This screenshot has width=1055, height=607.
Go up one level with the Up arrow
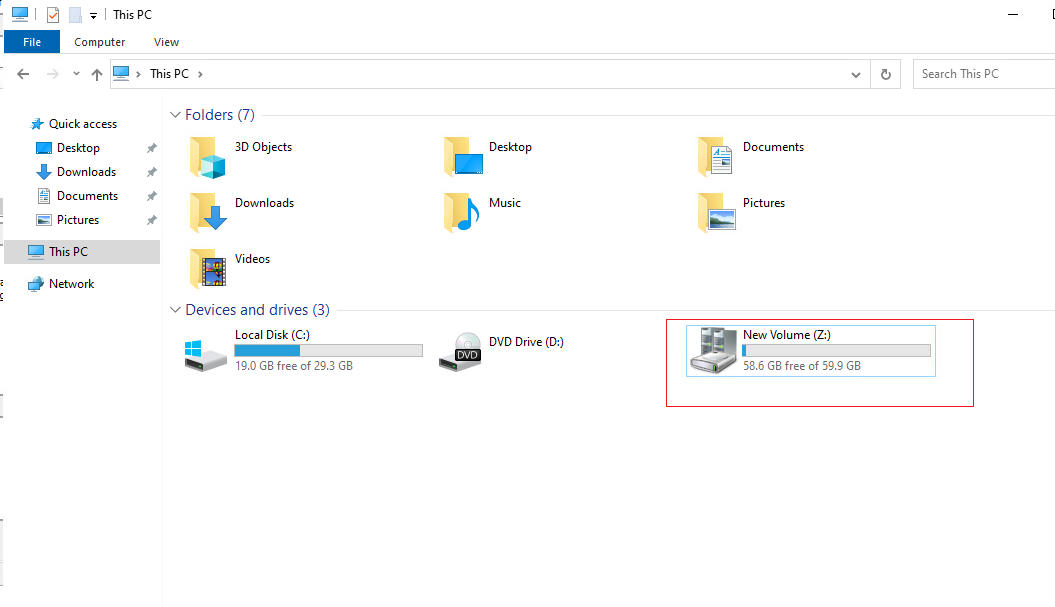[x=97, y=74]
